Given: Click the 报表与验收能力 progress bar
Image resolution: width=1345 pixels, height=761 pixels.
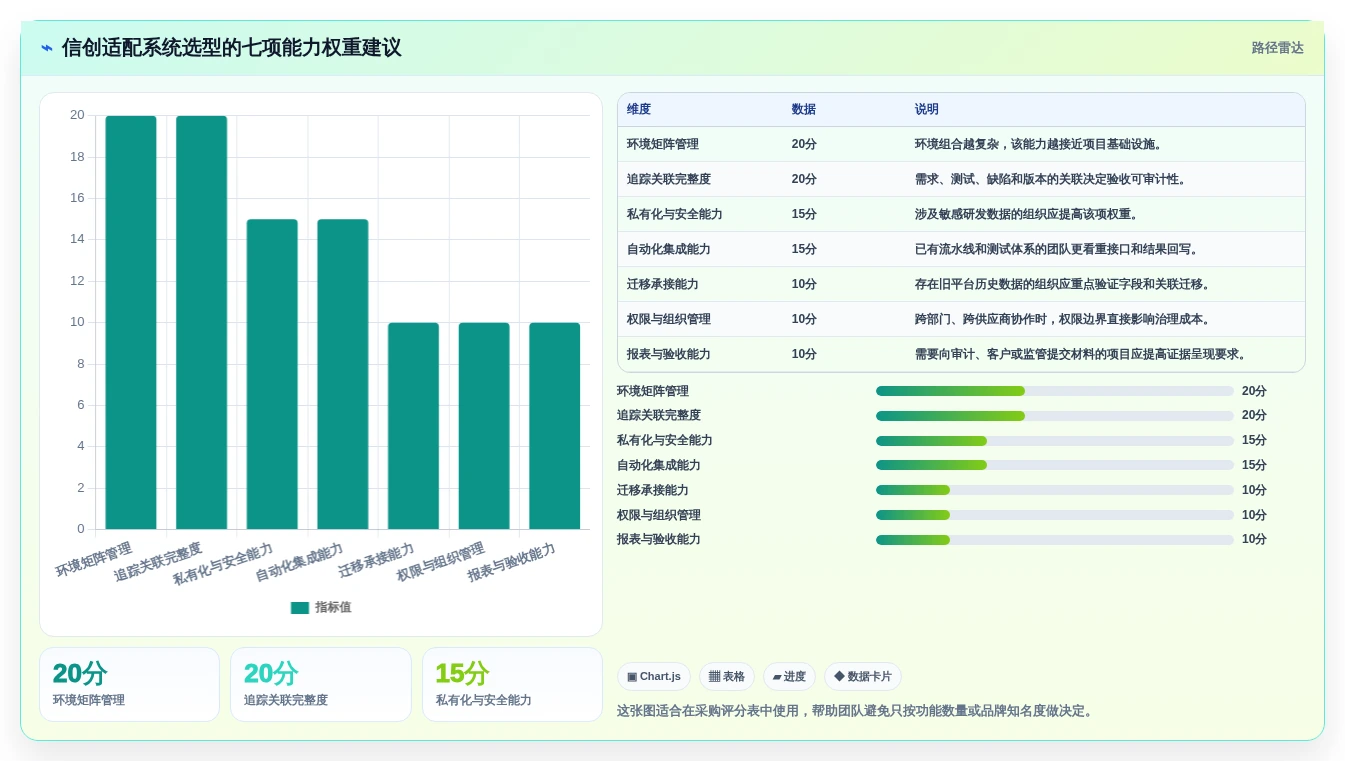Looking at the screenshot, I should (1055, 540).
